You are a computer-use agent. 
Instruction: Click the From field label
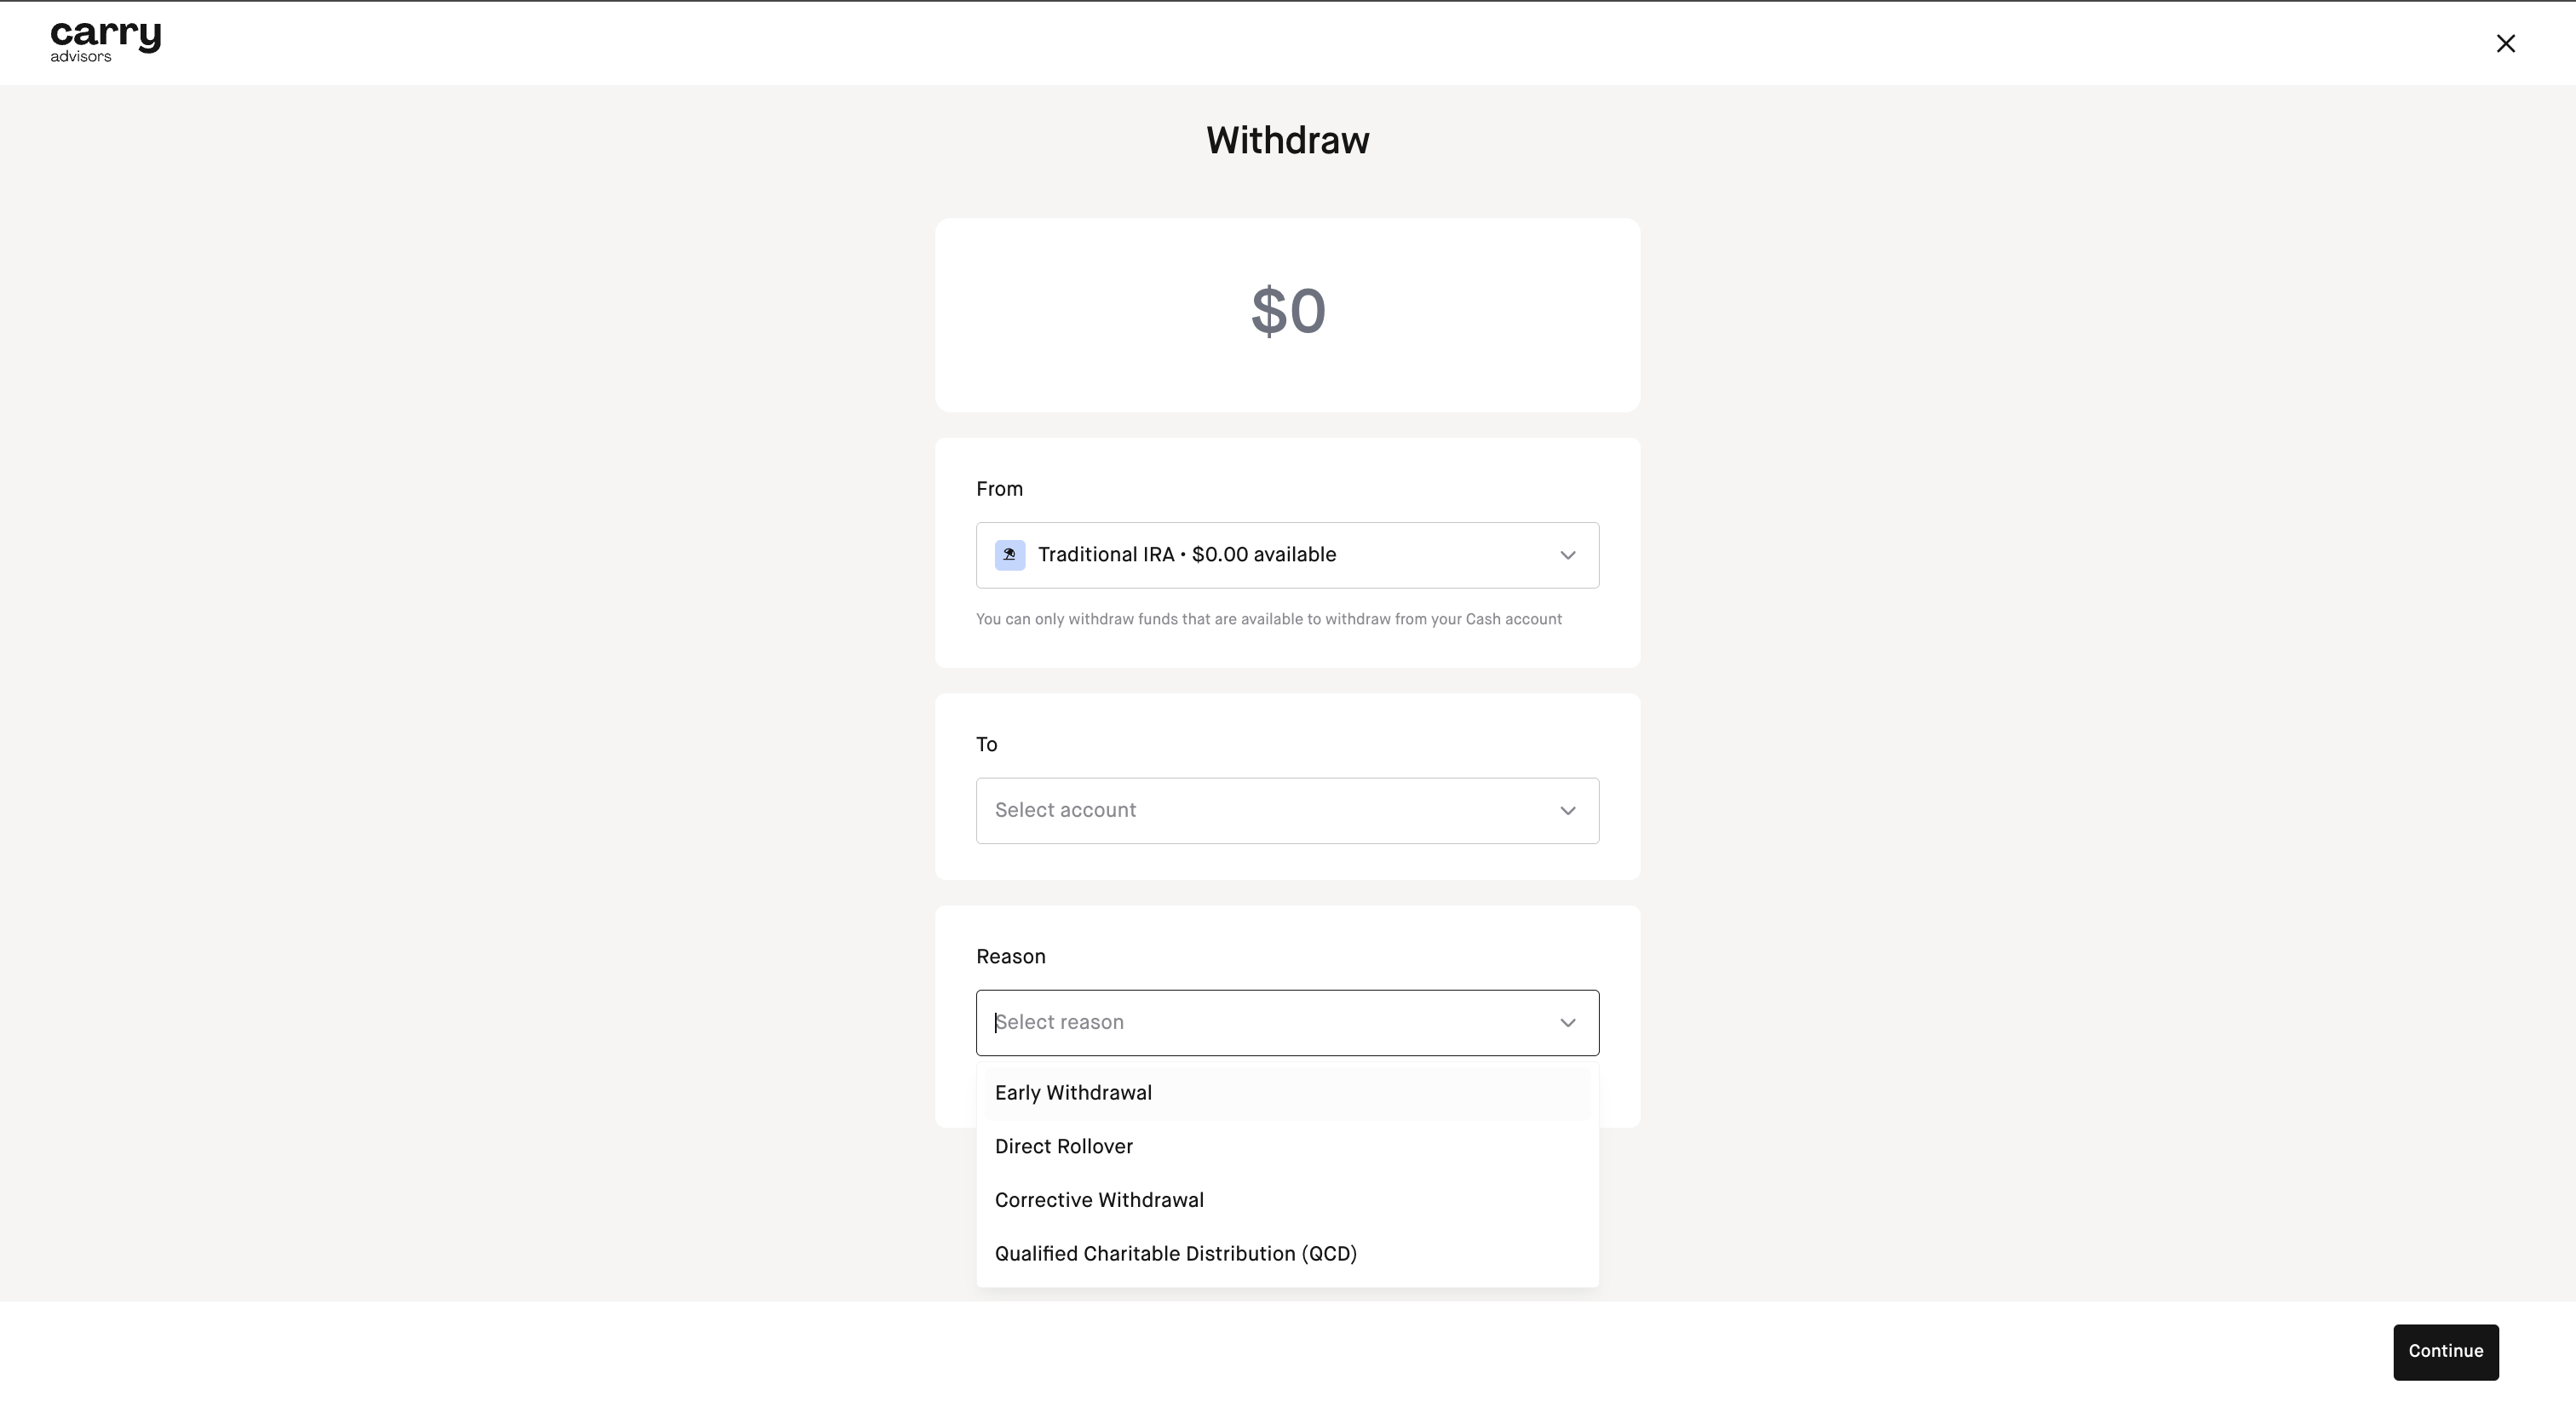click(999, 489)
